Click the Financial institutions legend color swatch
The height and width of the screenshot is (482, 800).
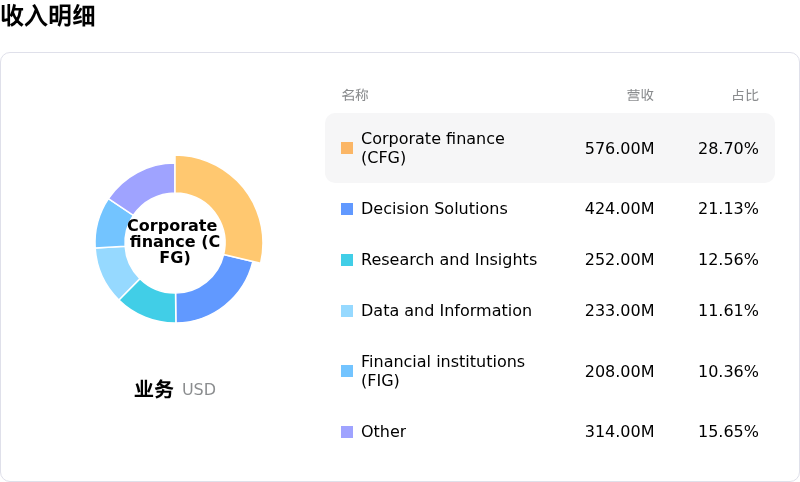[x=347, y=371]
